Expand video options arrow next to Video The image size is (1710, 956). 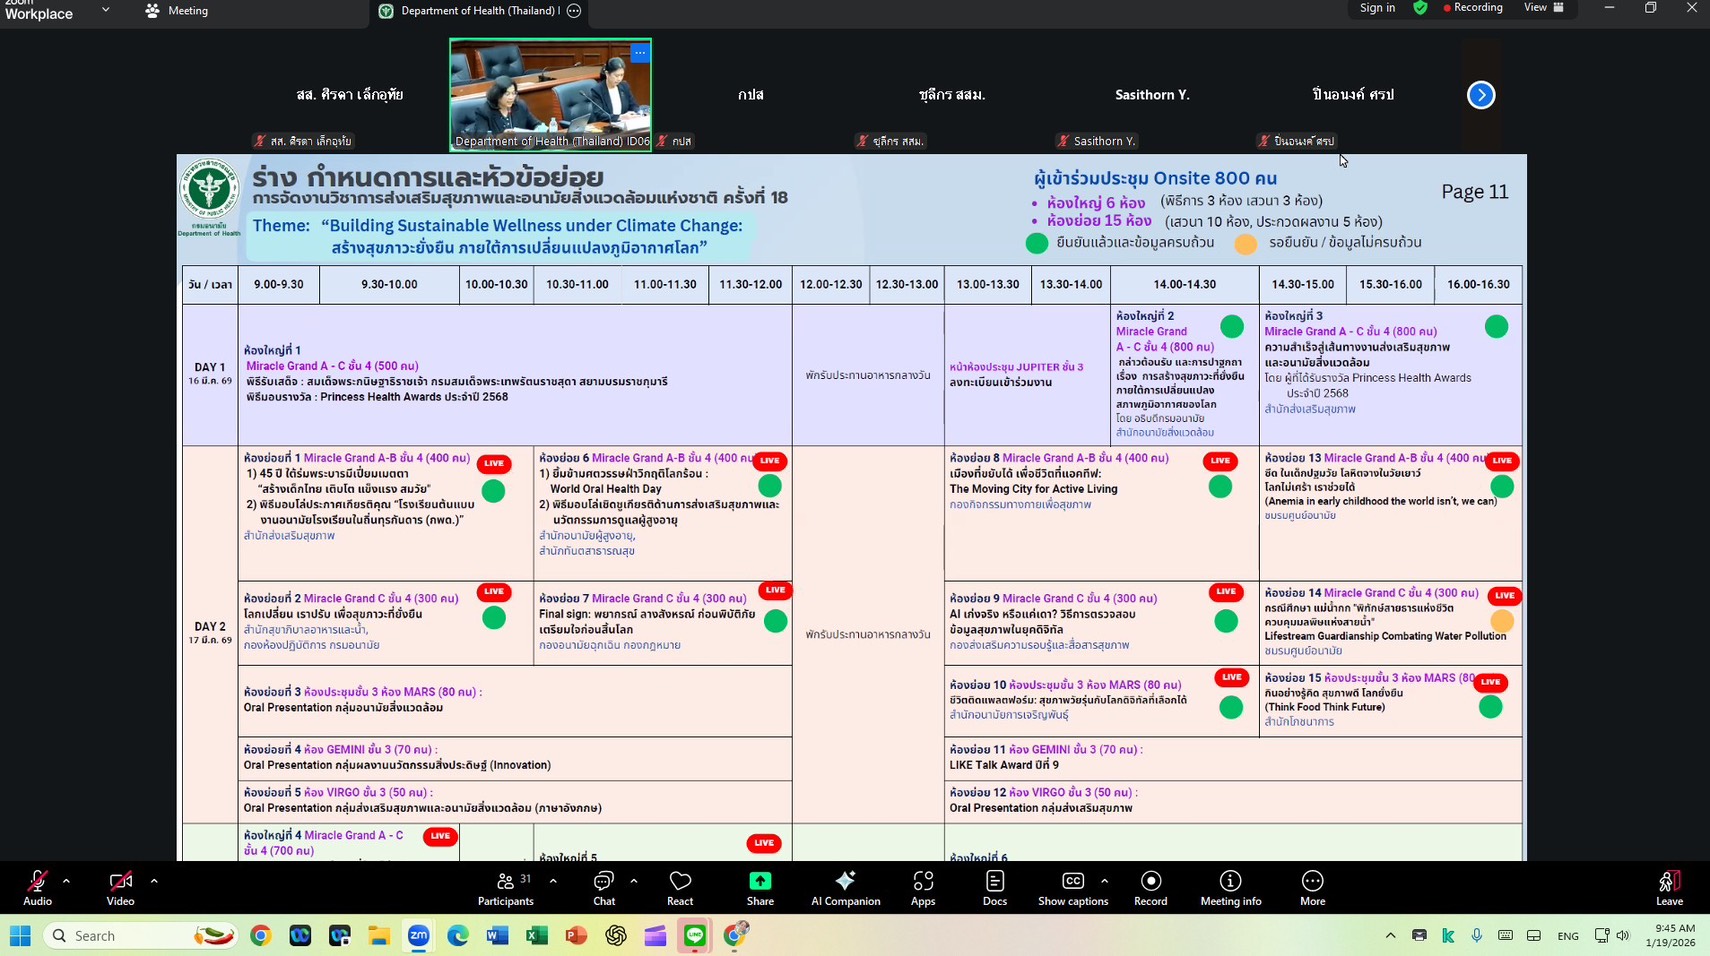click(x=154, y=881)
